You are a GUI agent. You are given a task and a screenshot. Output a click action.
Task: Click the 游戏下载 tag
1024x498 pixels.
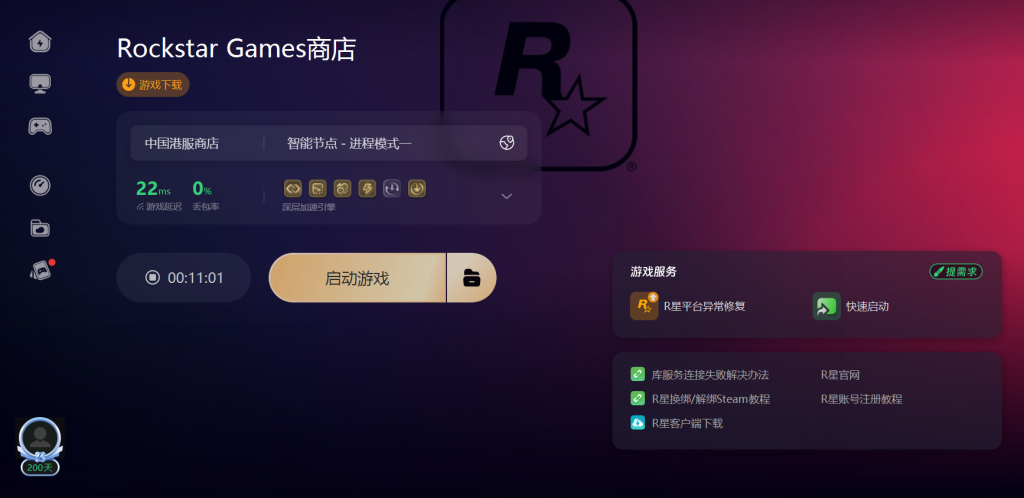(153, 85)
